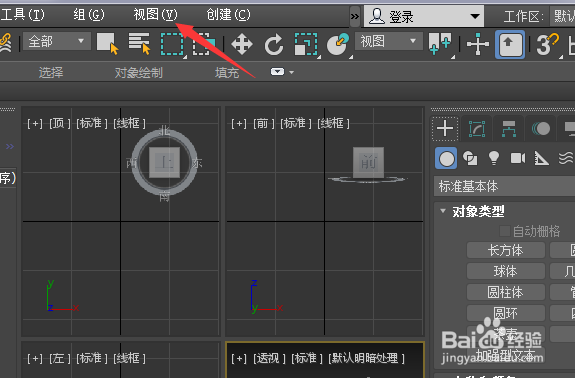The height and width of the screenshot is (378, 575).
Task: Click the [左] viewport label
Action: coord(60,358)
